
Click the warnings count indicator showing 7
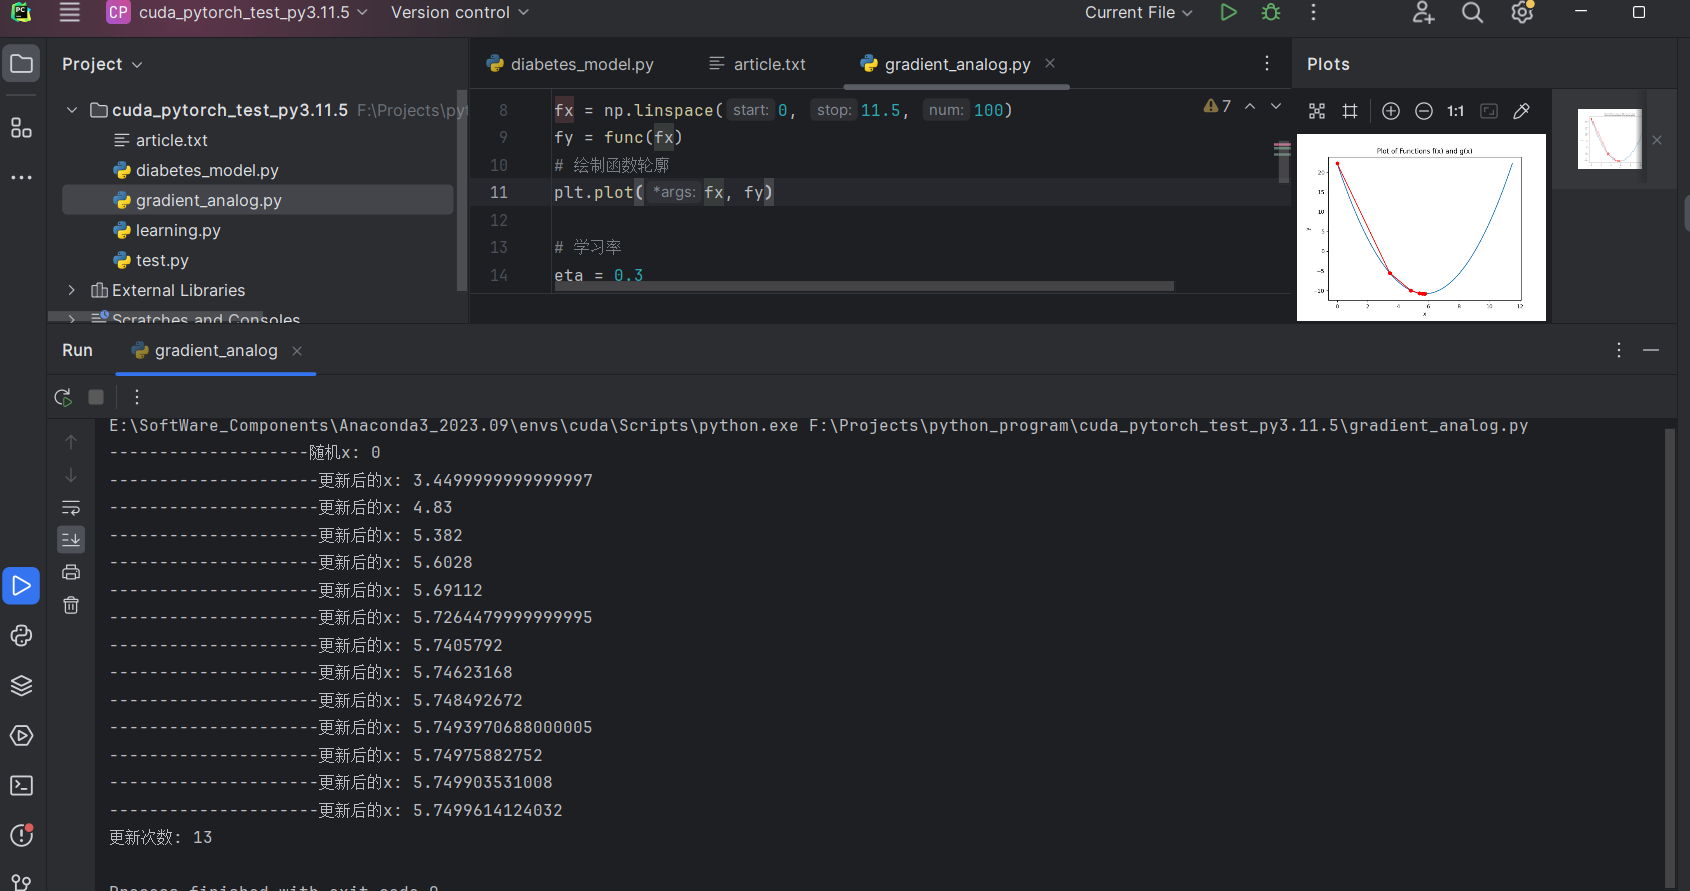[x=1217, y=106]
